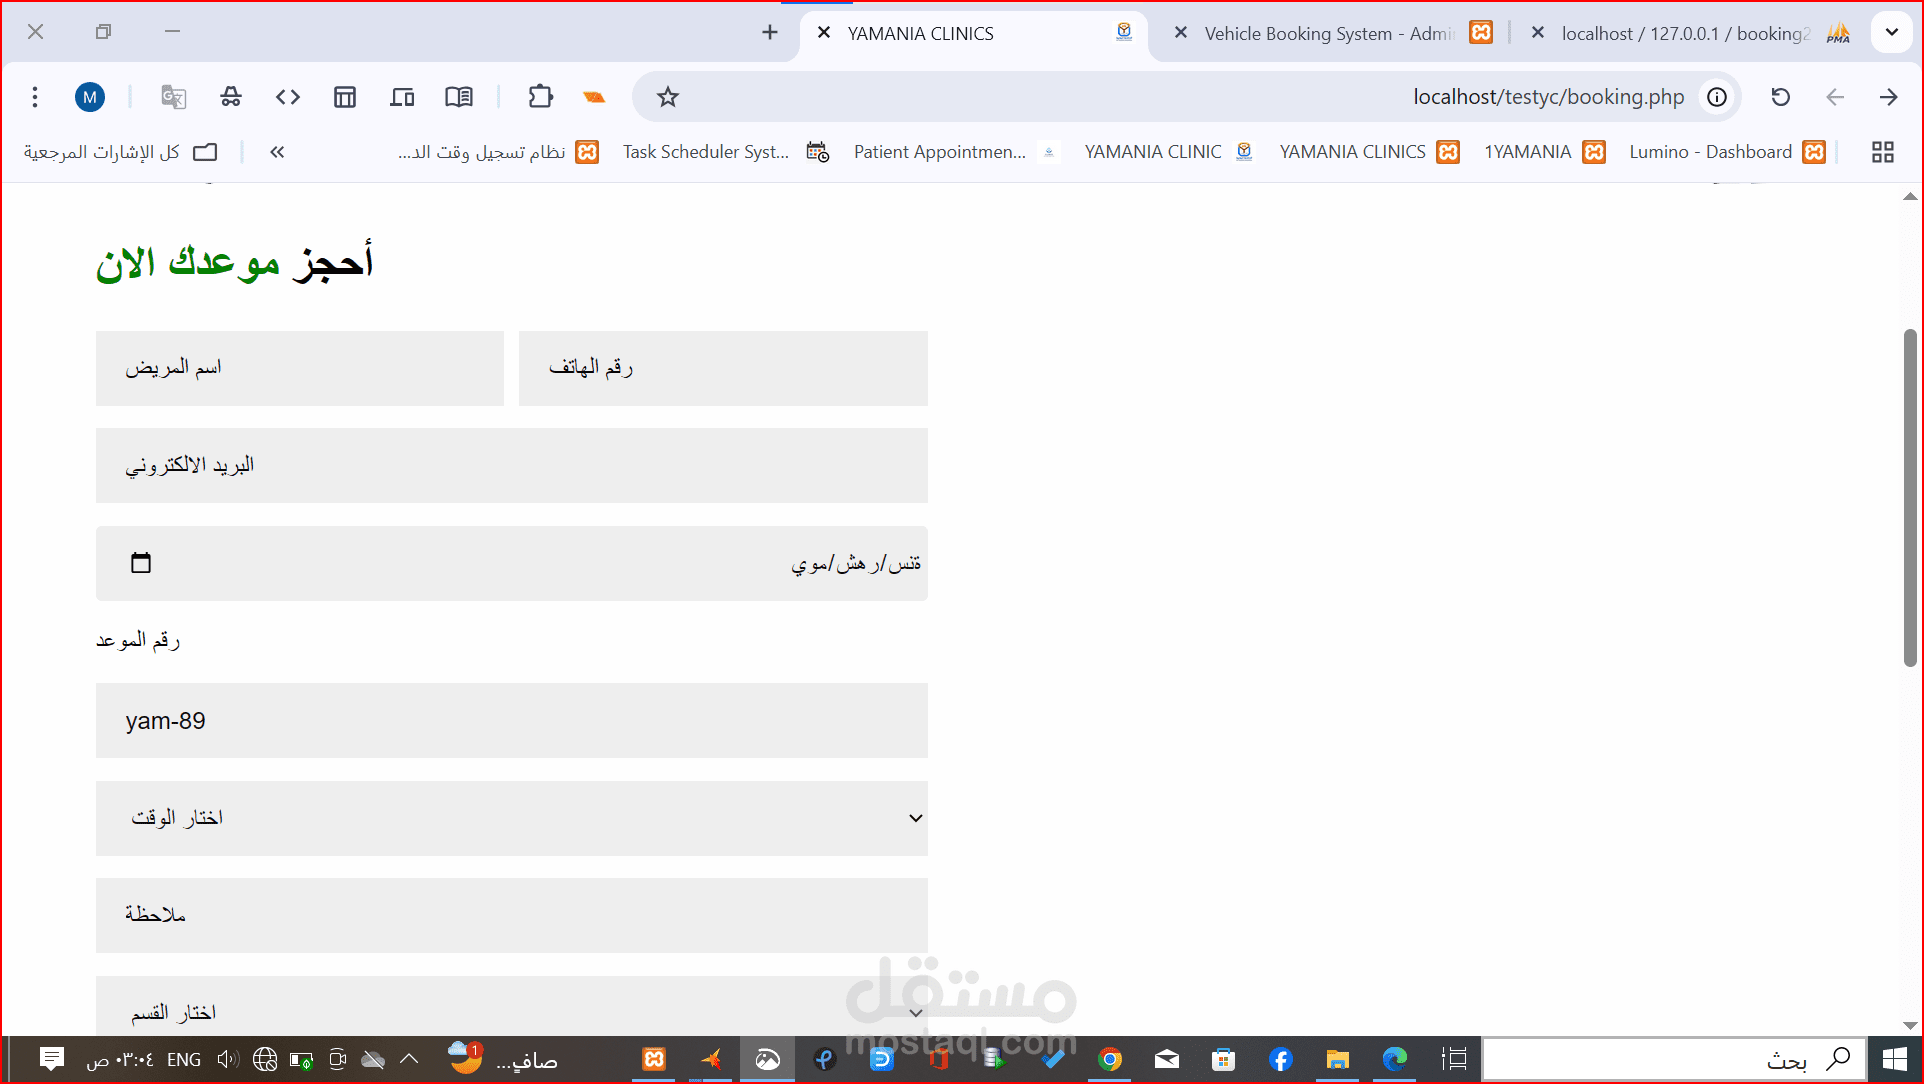Open the reading mode book icon

459,97
